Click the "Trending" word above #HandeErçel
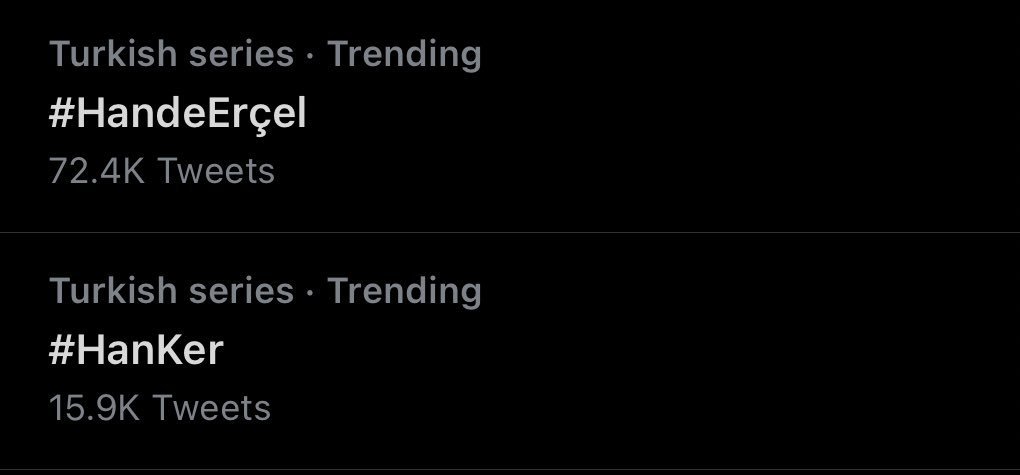The height and width of the screenshot is (475, 1020). point(404,54)
